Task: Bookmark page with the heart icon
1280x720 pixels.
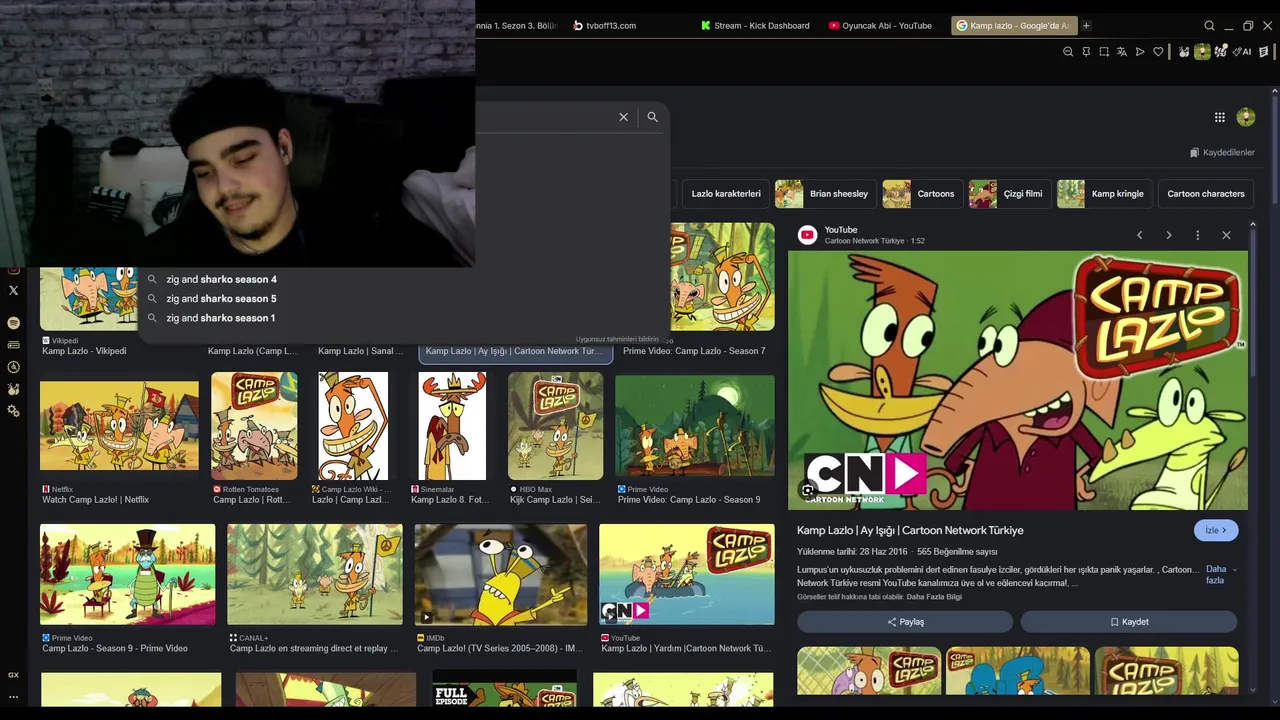Action: pos(1158,52)
